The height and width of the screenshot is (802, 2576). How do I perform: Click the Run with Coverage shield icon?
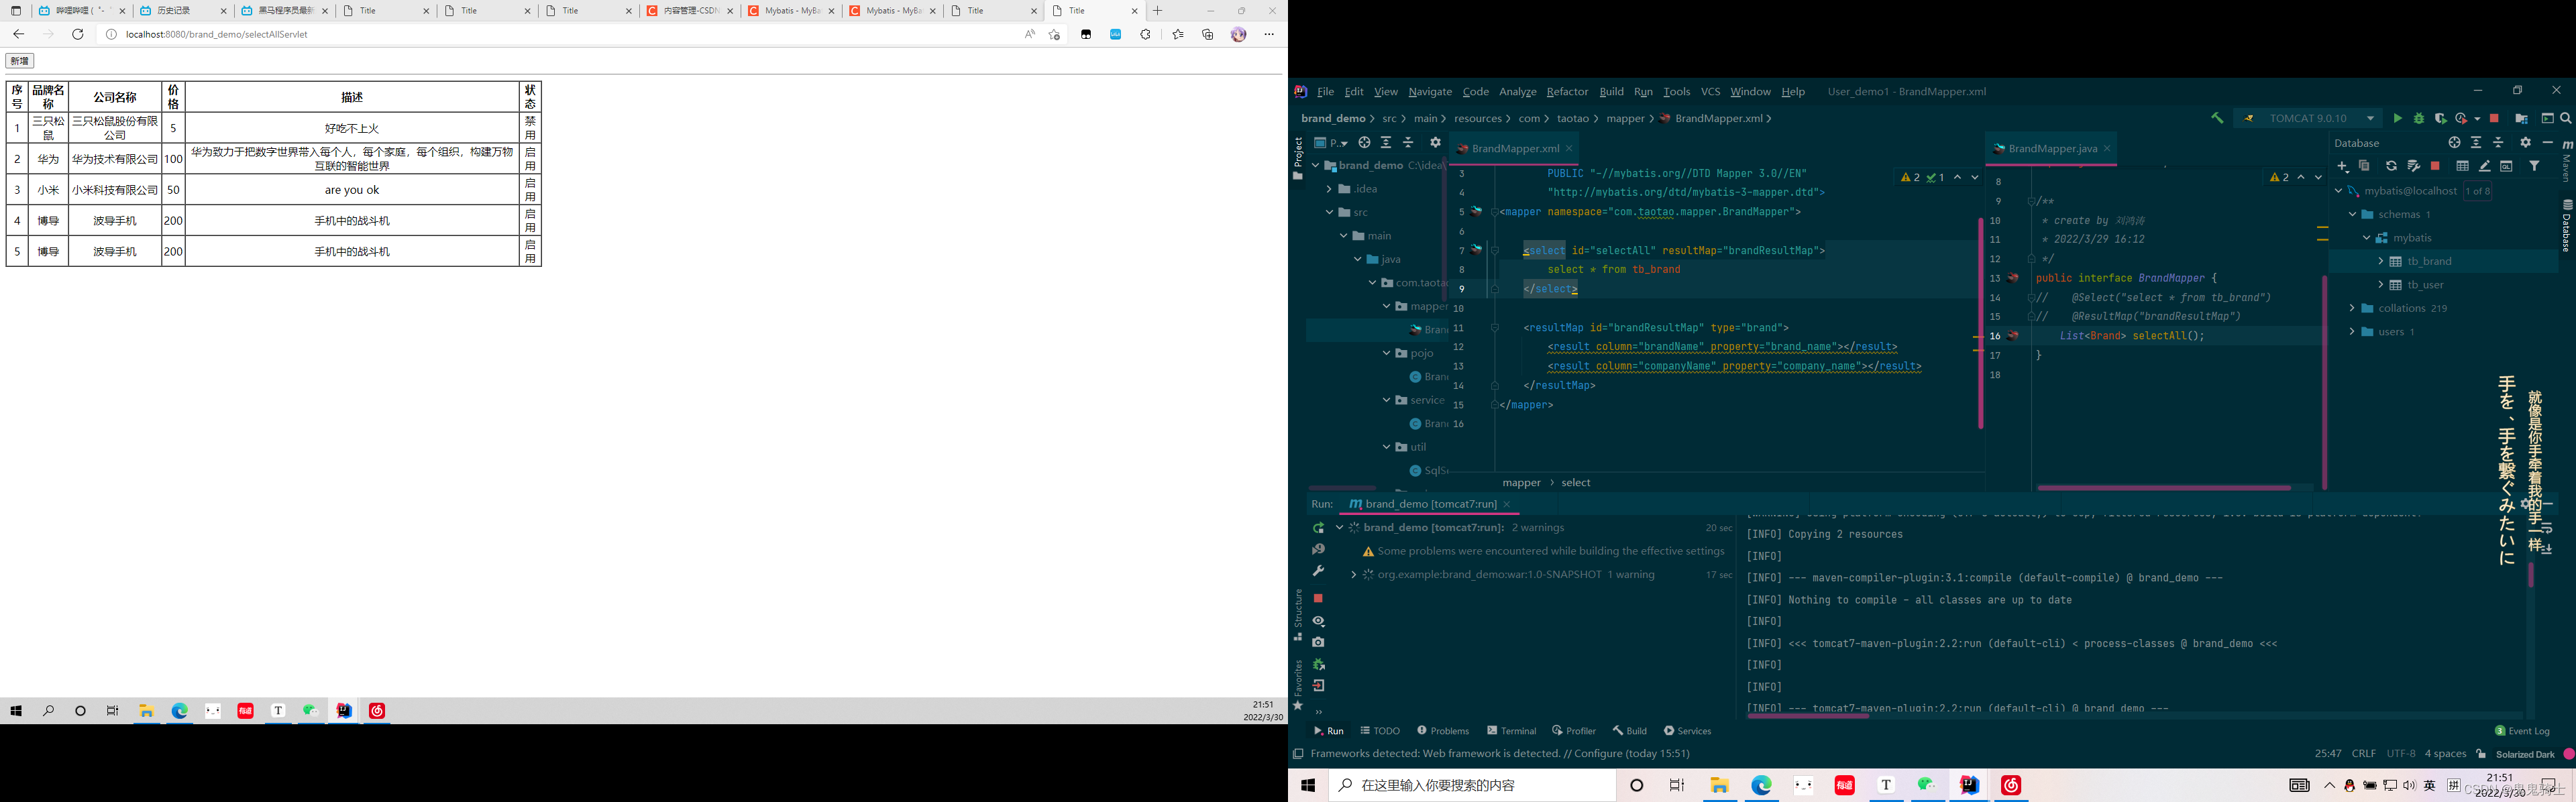(x=2440, y=118)
